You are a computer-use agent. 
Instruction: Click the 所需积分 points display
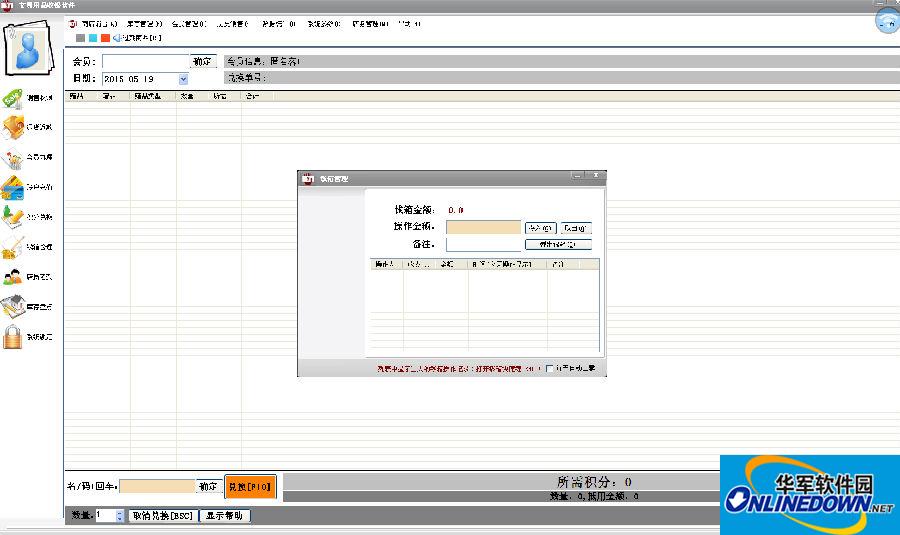[594, 482]
